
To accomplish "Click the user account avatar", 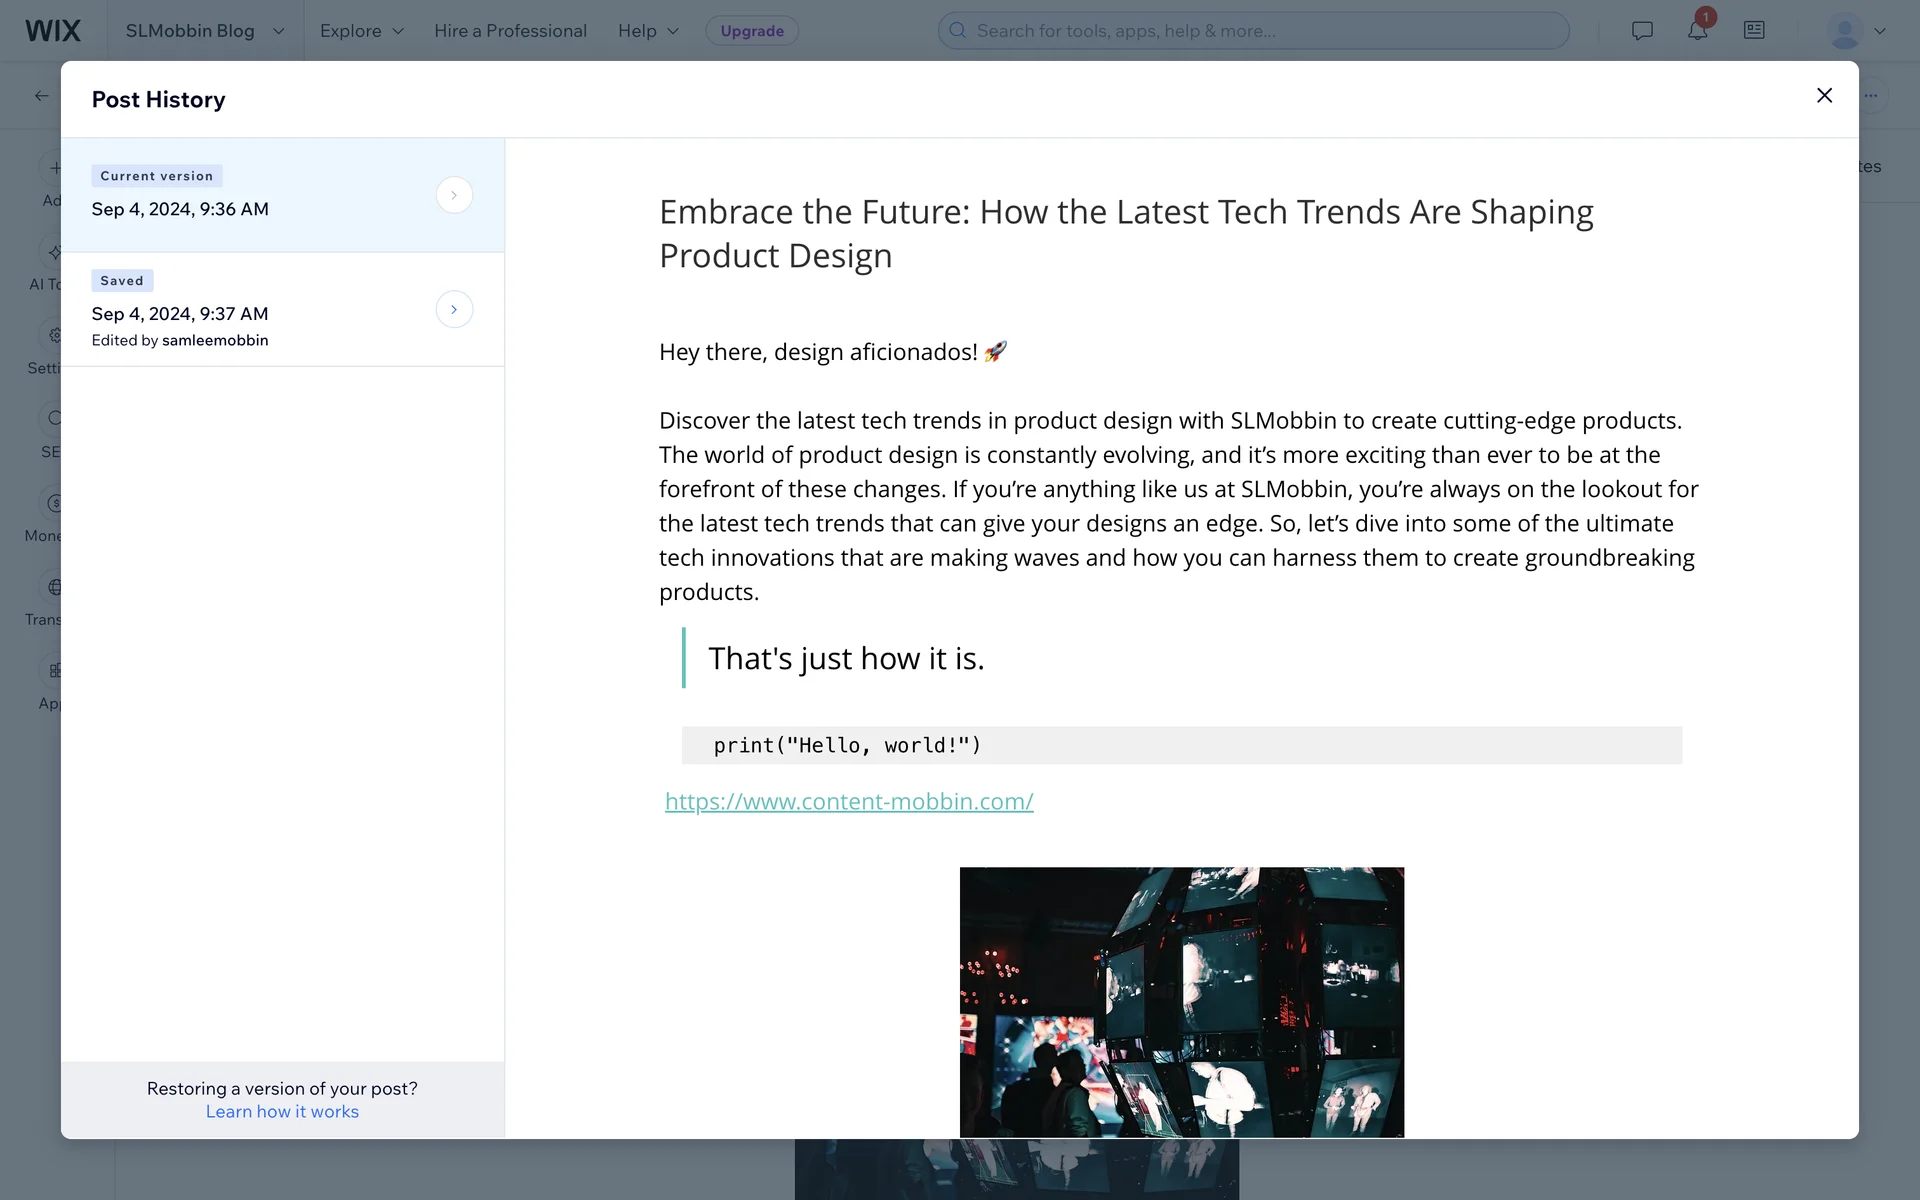I will [x=1844, y=30].
